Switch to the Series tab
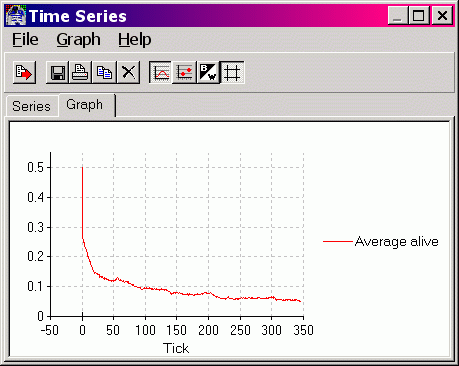Image resolution: width=459 pixels, height=366 pixels. [x=31, y=106]
